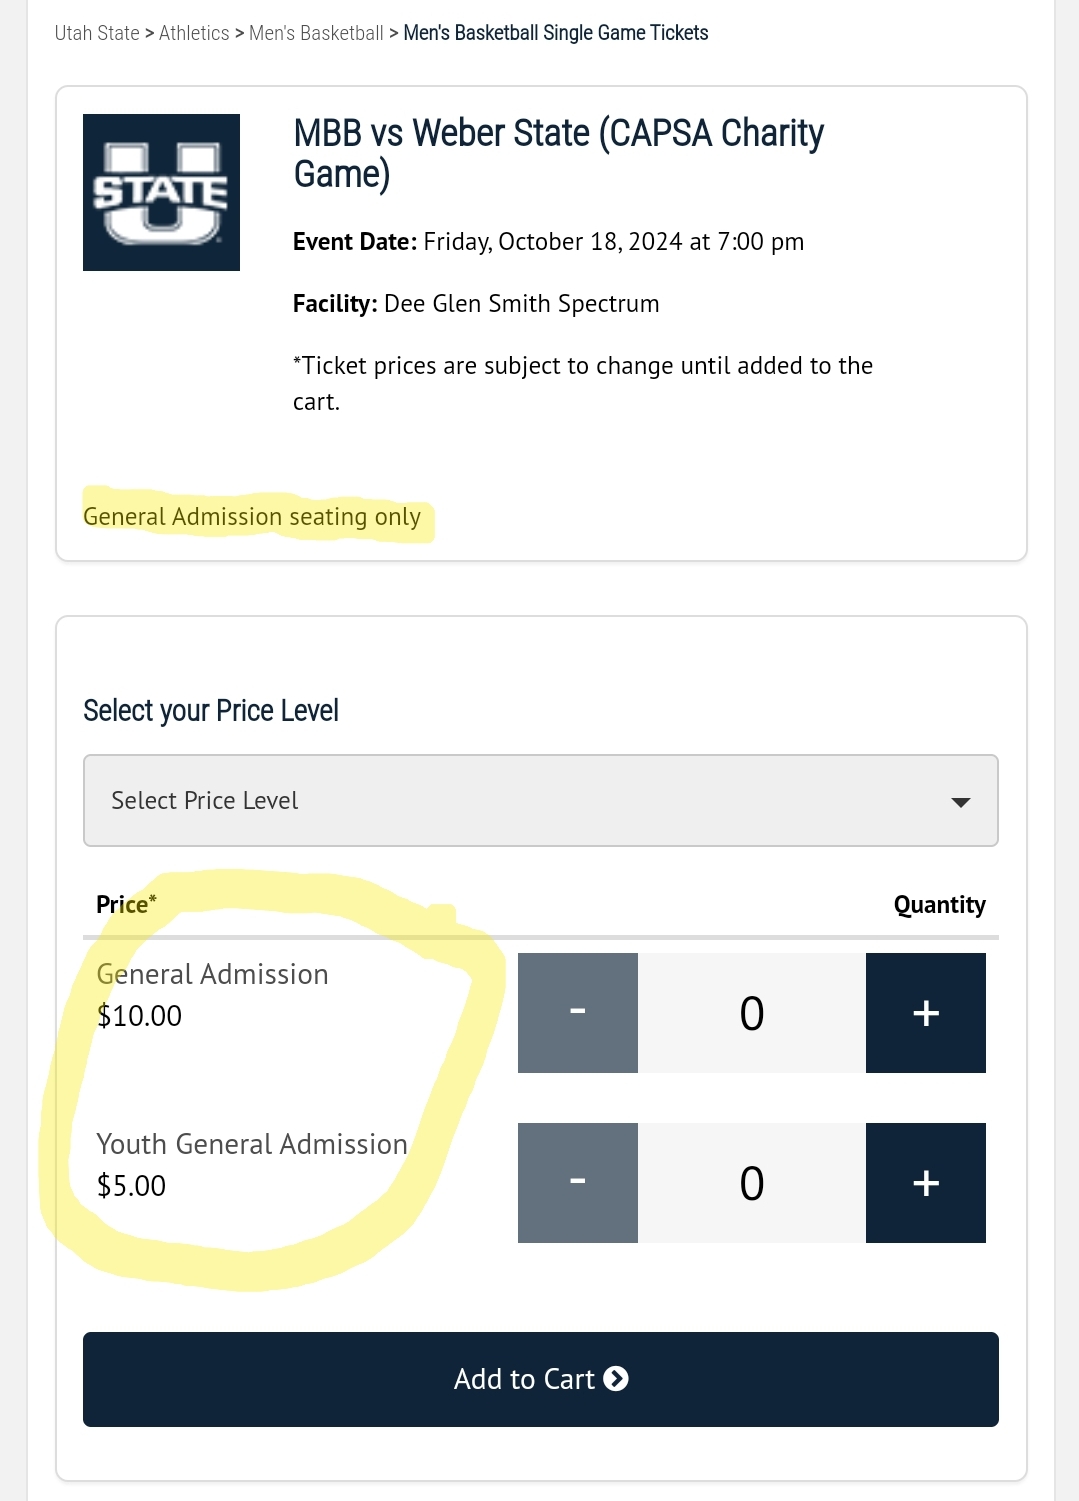This screenshot has height=1501, width=1079.
Task: Open Men's Basketball Single Game Tickets breadcrumb
Action: point(556,33)
